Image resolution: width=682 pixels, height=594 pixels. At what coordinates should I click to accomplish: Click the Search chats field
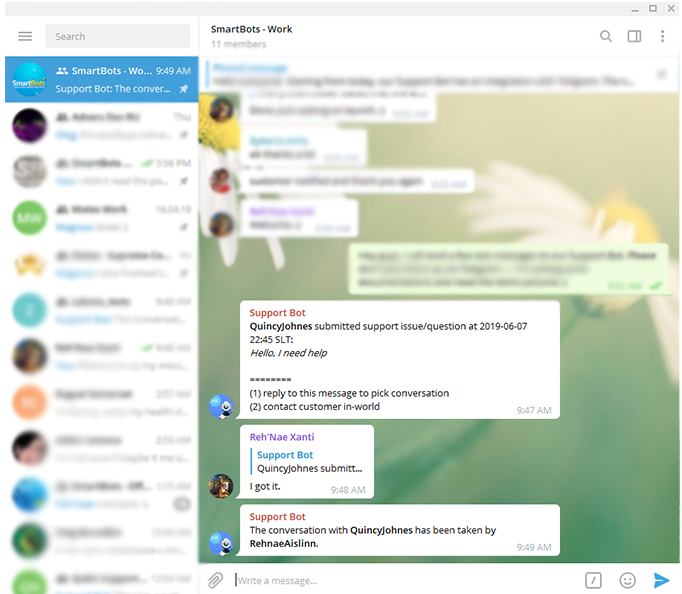[117, 36]
